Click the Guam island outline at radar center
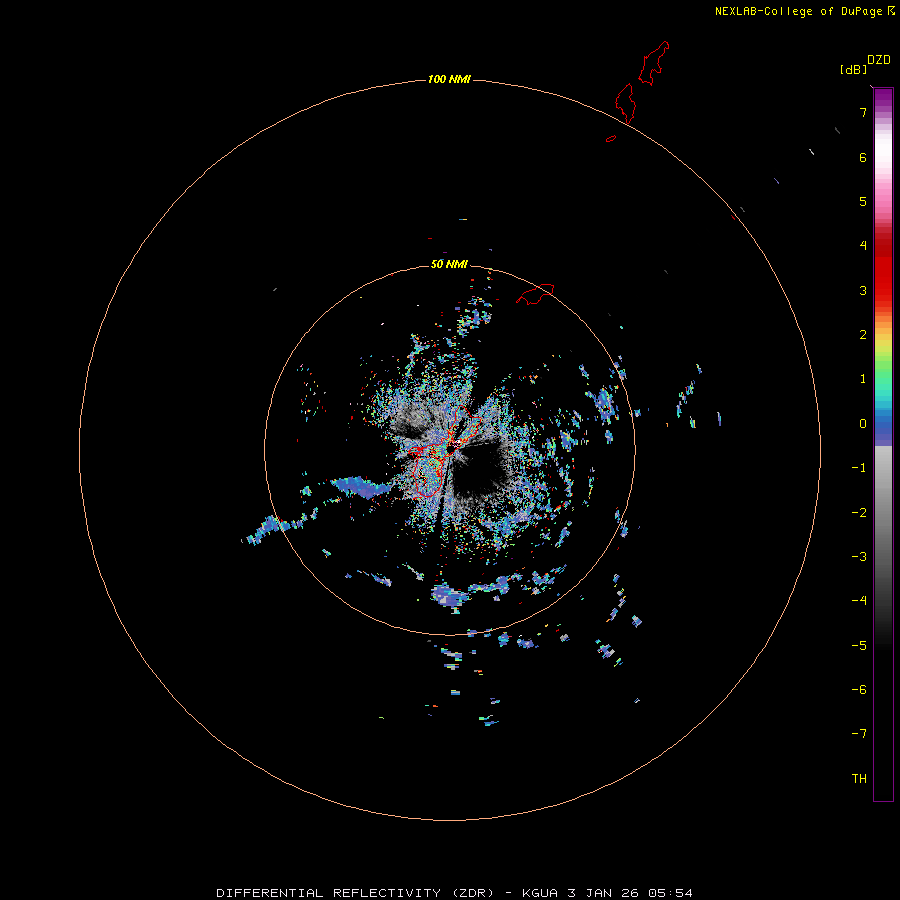This screenshot has width=900, height=900. (x=442, y=452)
